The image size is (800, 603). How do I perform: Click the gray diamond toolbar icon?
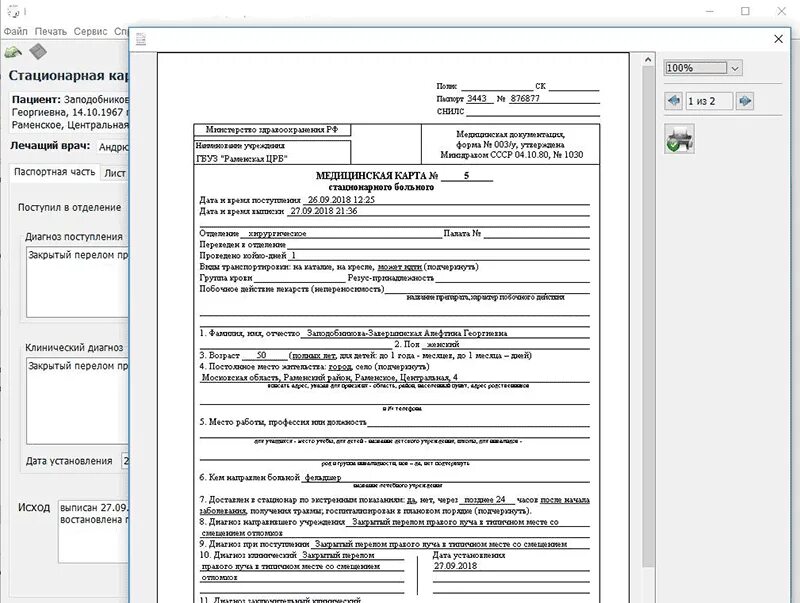point(38,51)
